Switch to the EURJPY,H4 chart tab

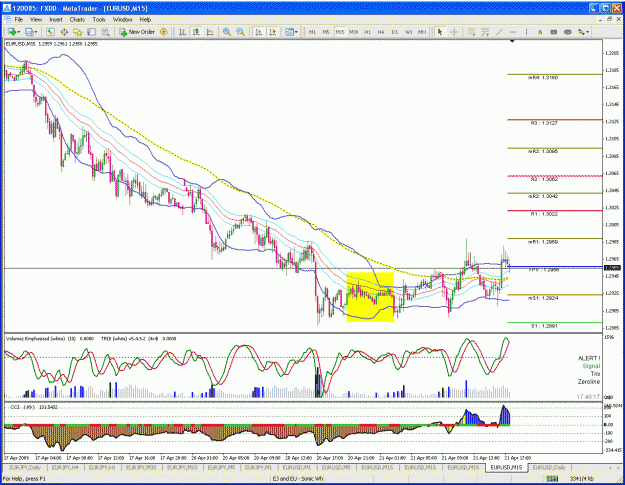point(64,467)
